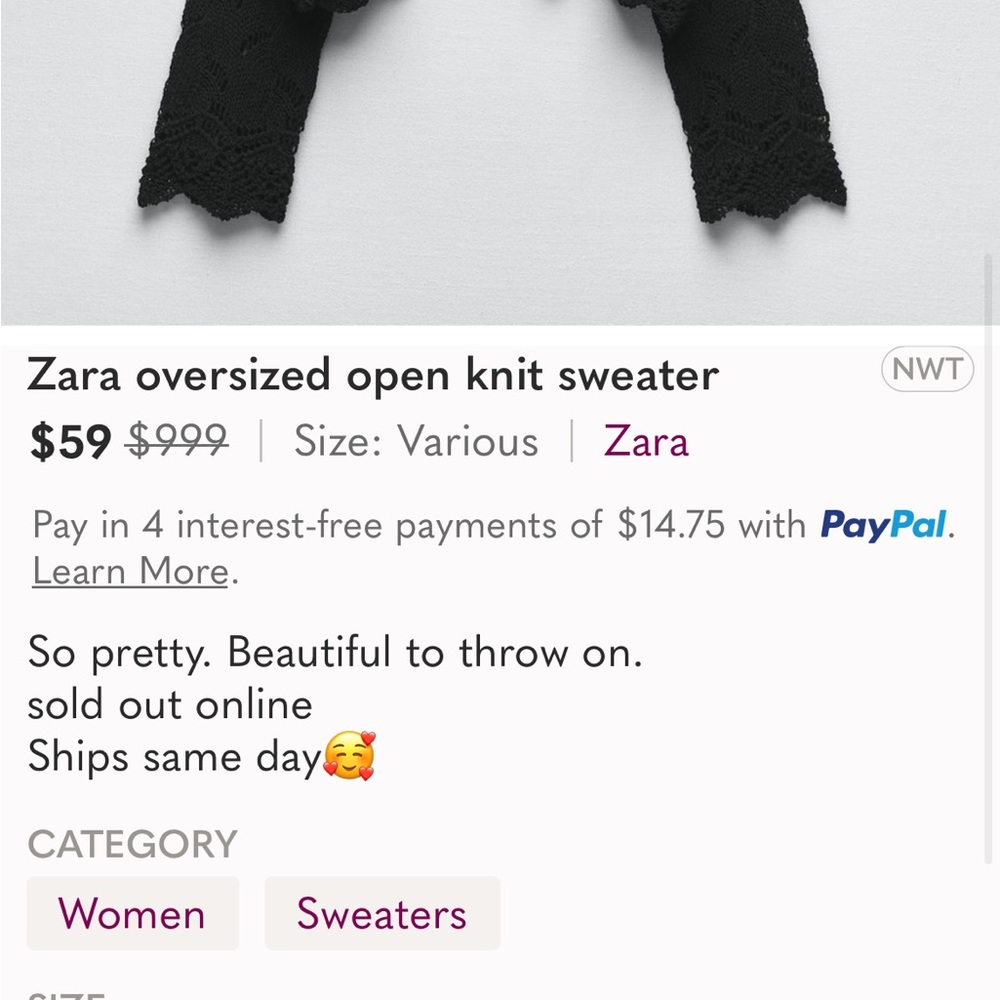Select the listing title text

pos(373,376)
